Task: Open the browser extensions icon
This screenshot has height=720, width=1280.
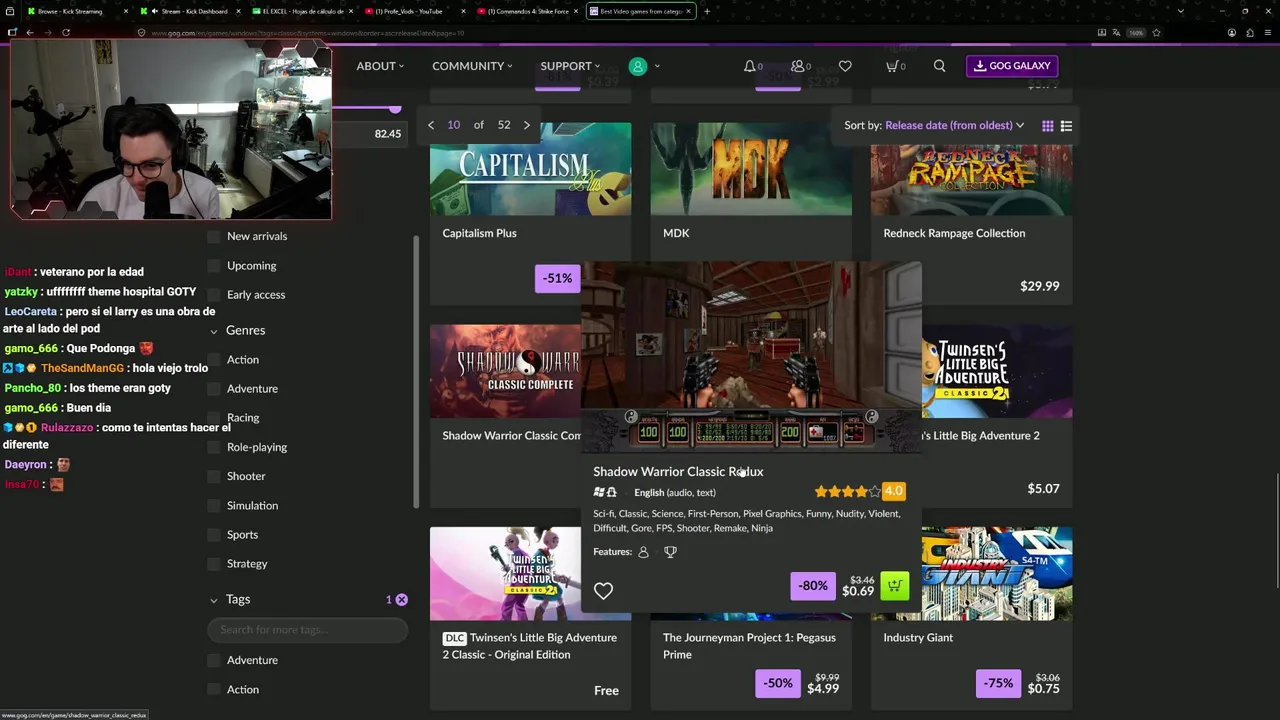Action: coord(1250,32)
